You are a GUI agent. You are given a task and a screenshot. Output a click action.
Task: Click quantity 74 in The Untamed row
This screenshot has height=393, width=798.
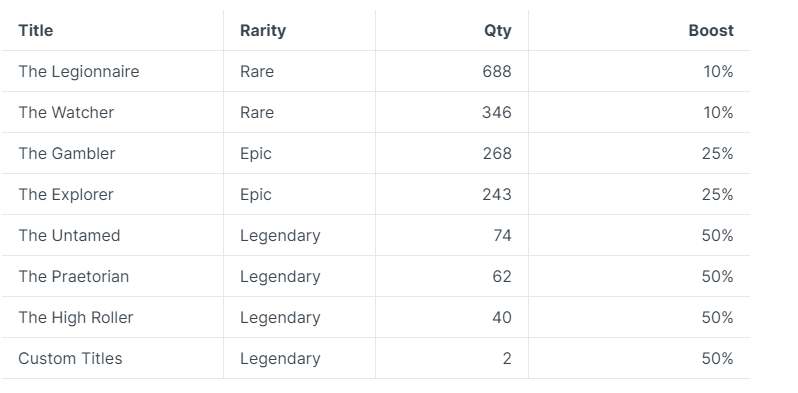coord(502,235)
